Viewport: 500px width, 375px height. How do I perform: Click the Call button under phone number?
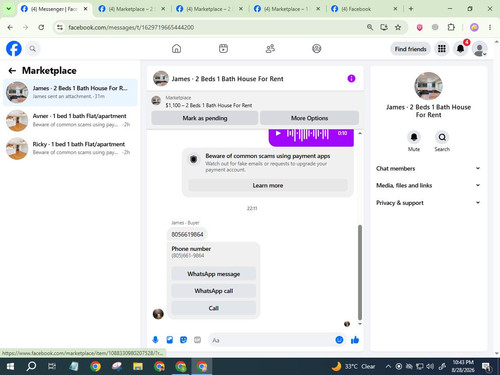click(214, 308)
